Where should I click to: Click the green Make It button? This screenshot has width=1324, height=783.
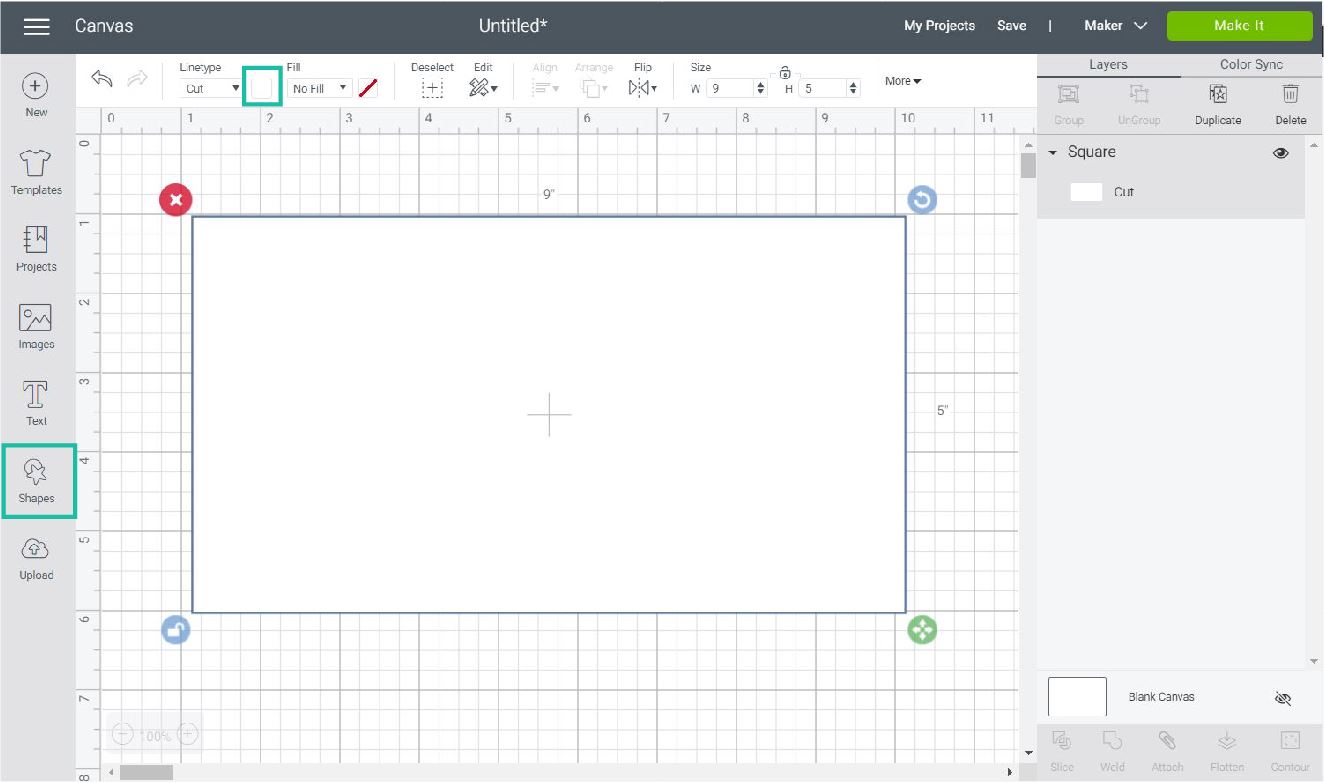(1238, 26)
